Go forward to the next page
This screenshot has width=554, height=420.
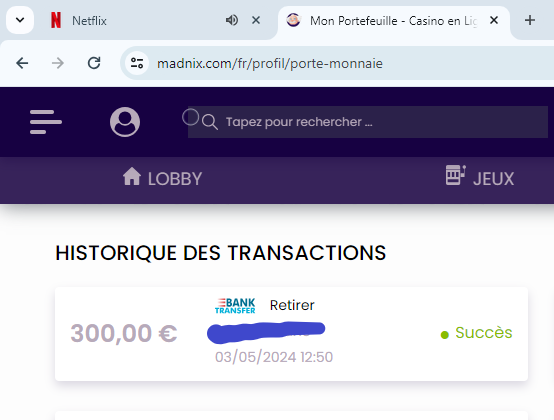pyautogui.click(x=58, y=63)
